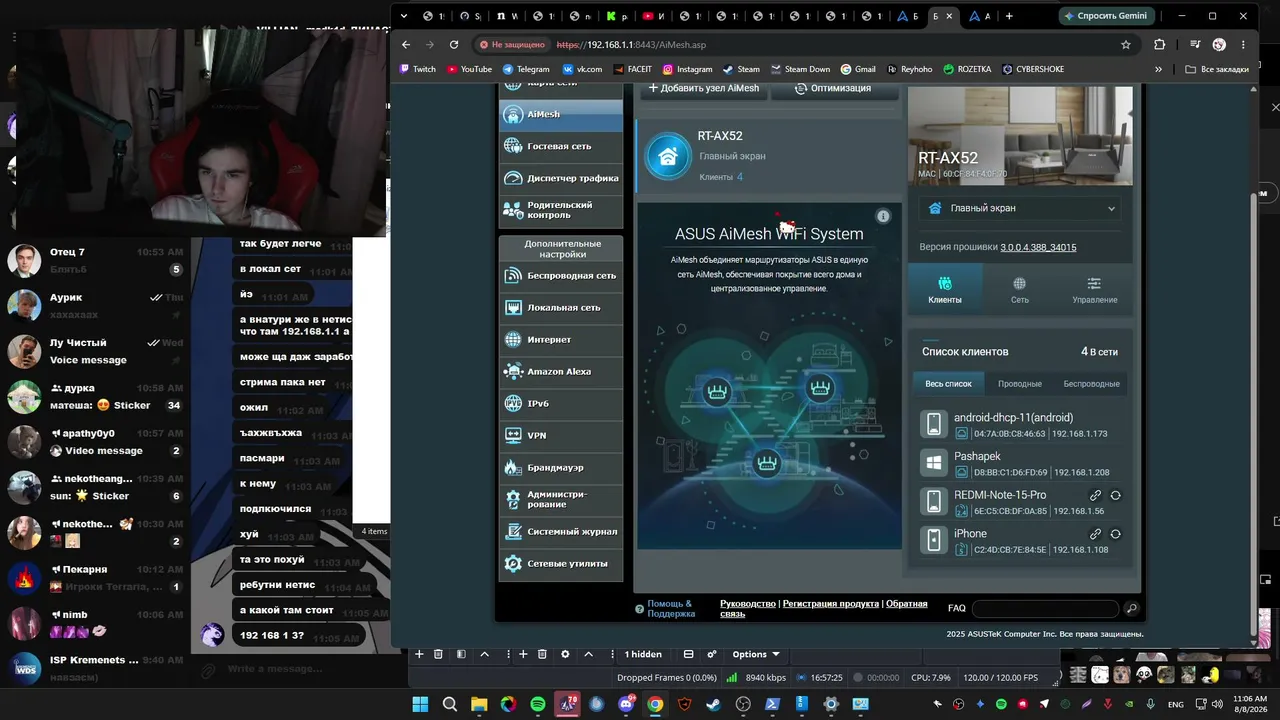Open Администрирование settings

point(561,499)
